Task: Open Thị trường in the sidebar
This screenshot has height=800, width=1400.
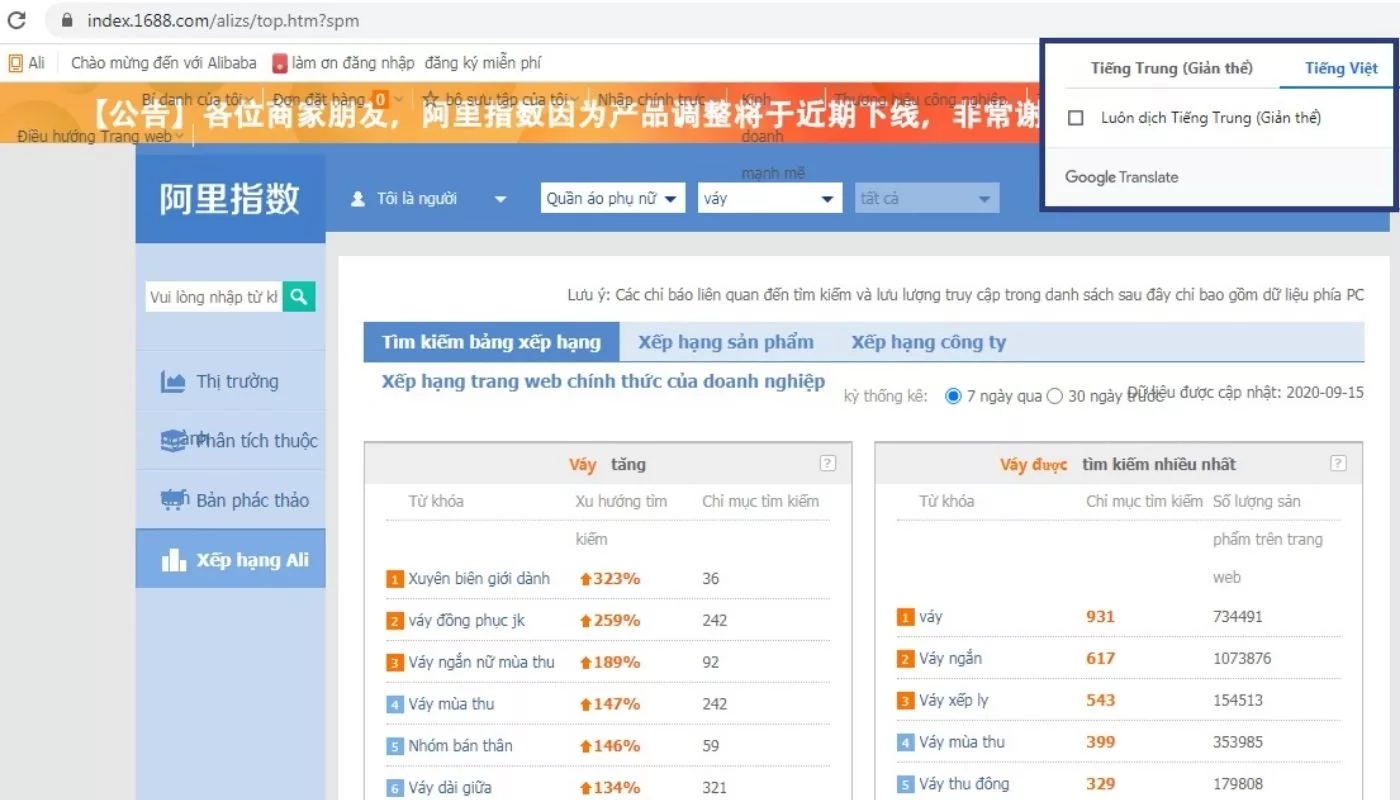Action: (x=231, y=381)
